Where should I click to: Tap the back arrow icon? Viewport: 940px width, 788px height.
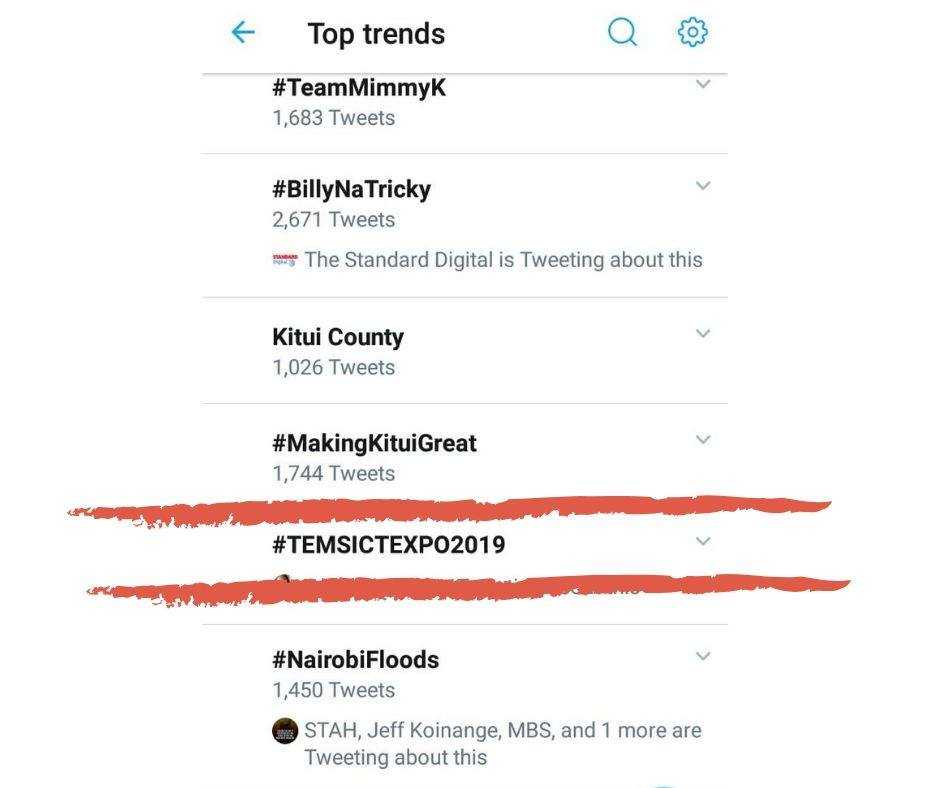pos(243,33)
